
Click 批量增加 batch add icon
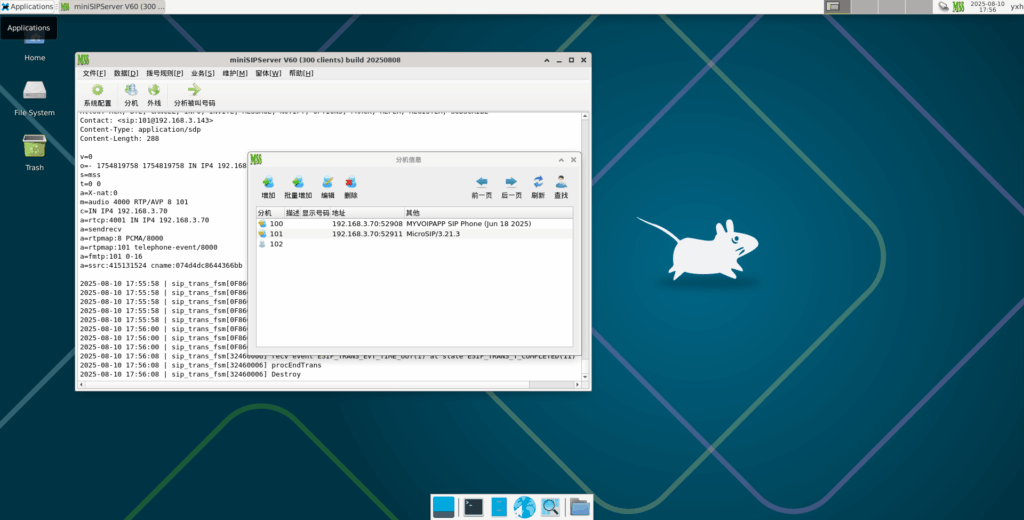pos(298,187)
